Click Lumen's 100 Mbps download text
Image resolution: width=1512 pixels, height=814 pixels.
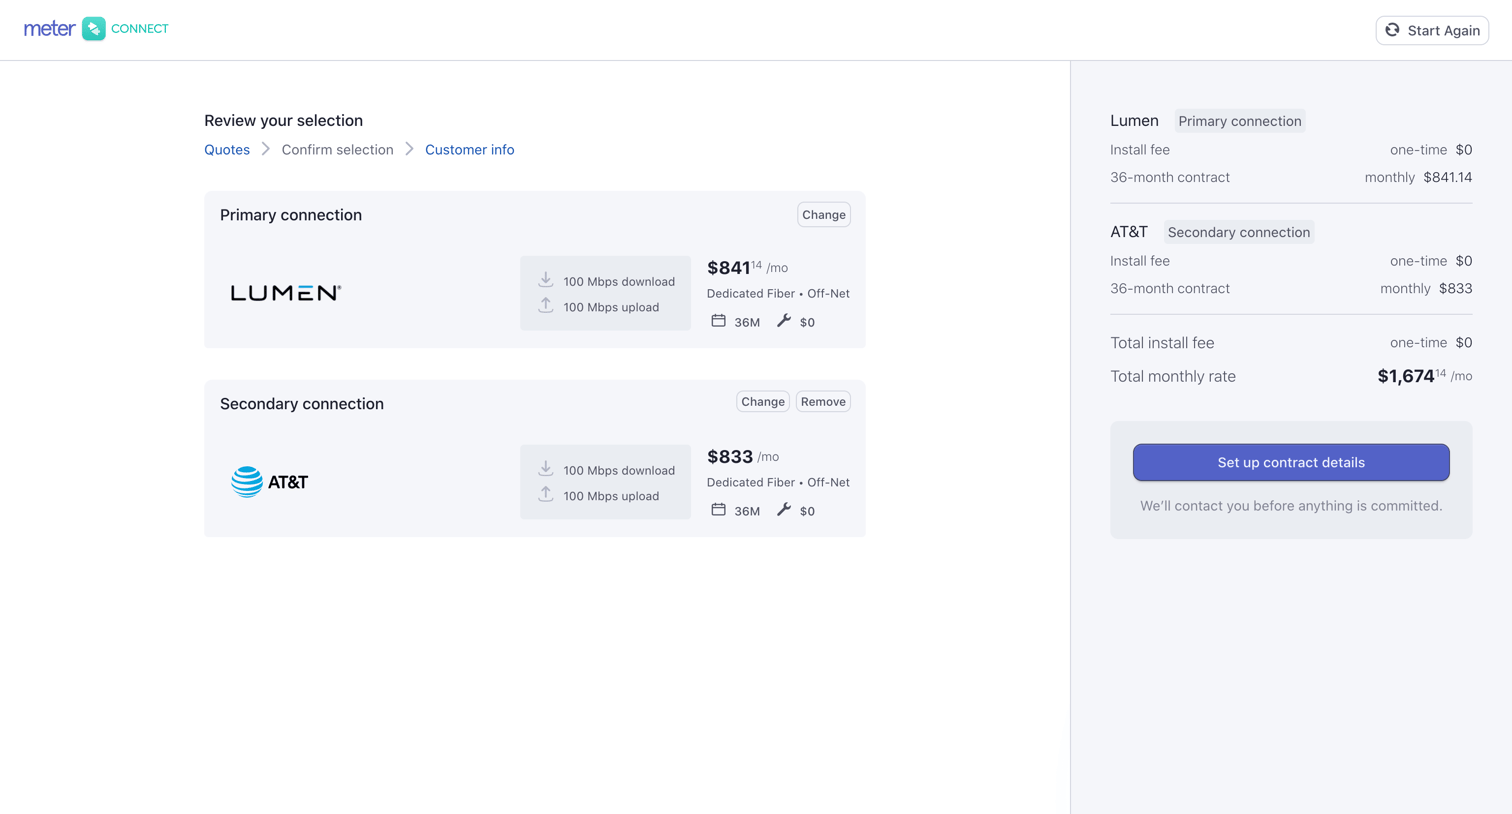point(619,282)
